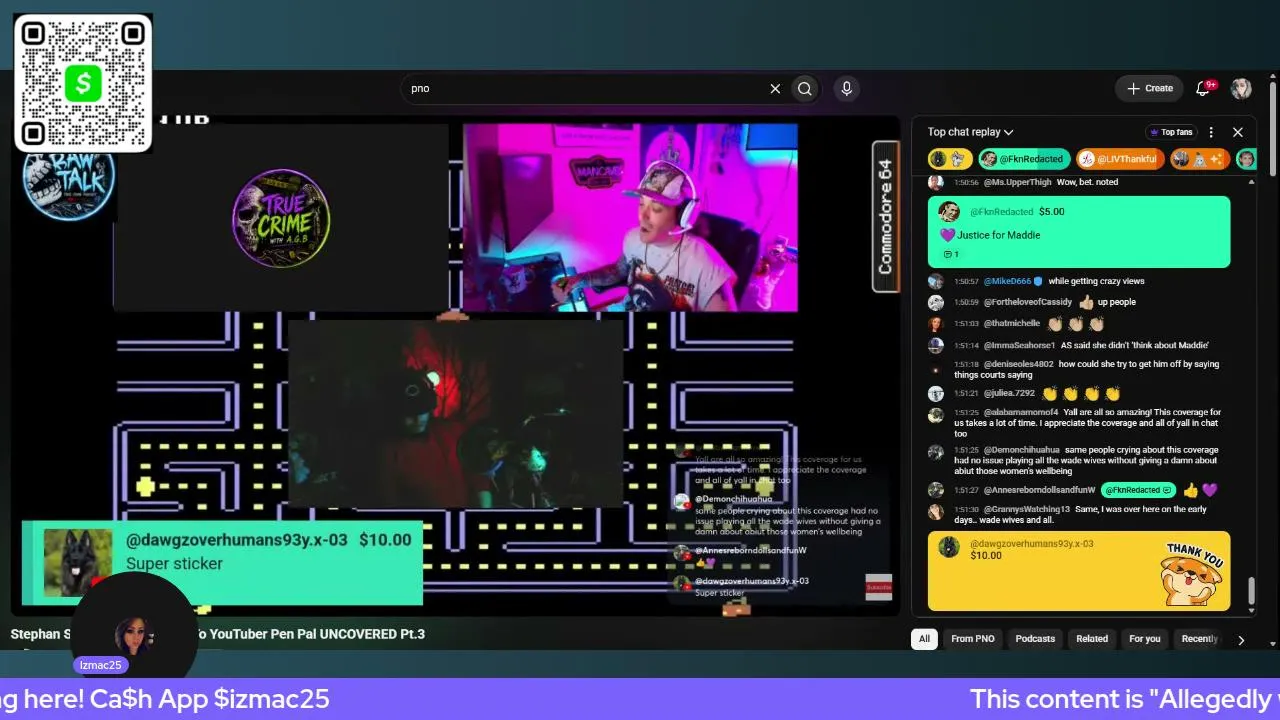Click @alabamamomof4's chat avatar
This screenshot has height=720, width=1280.
pyautogui.click(x=936, y=415)
